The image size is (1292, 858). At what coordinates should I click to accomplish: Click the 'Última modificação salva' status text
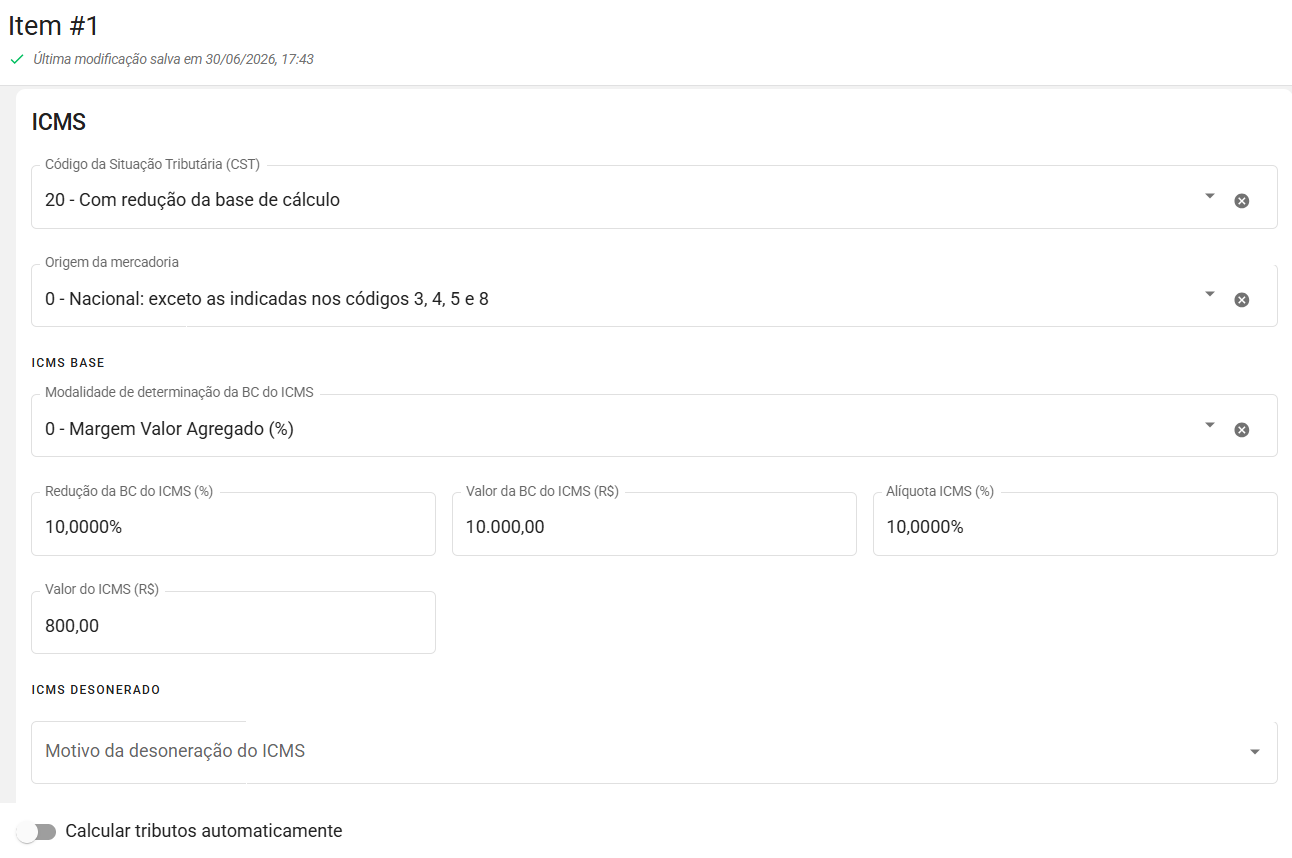point(173,59)
